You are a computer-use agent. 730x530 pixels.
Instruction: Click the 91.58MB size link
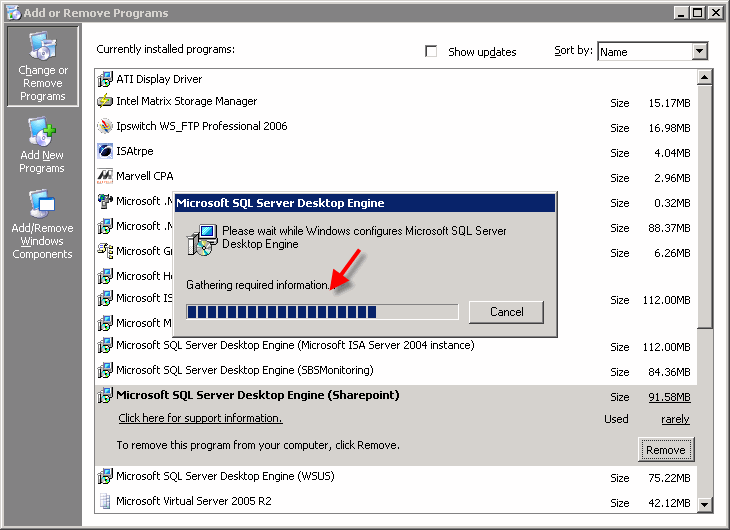tap(669, 397)
